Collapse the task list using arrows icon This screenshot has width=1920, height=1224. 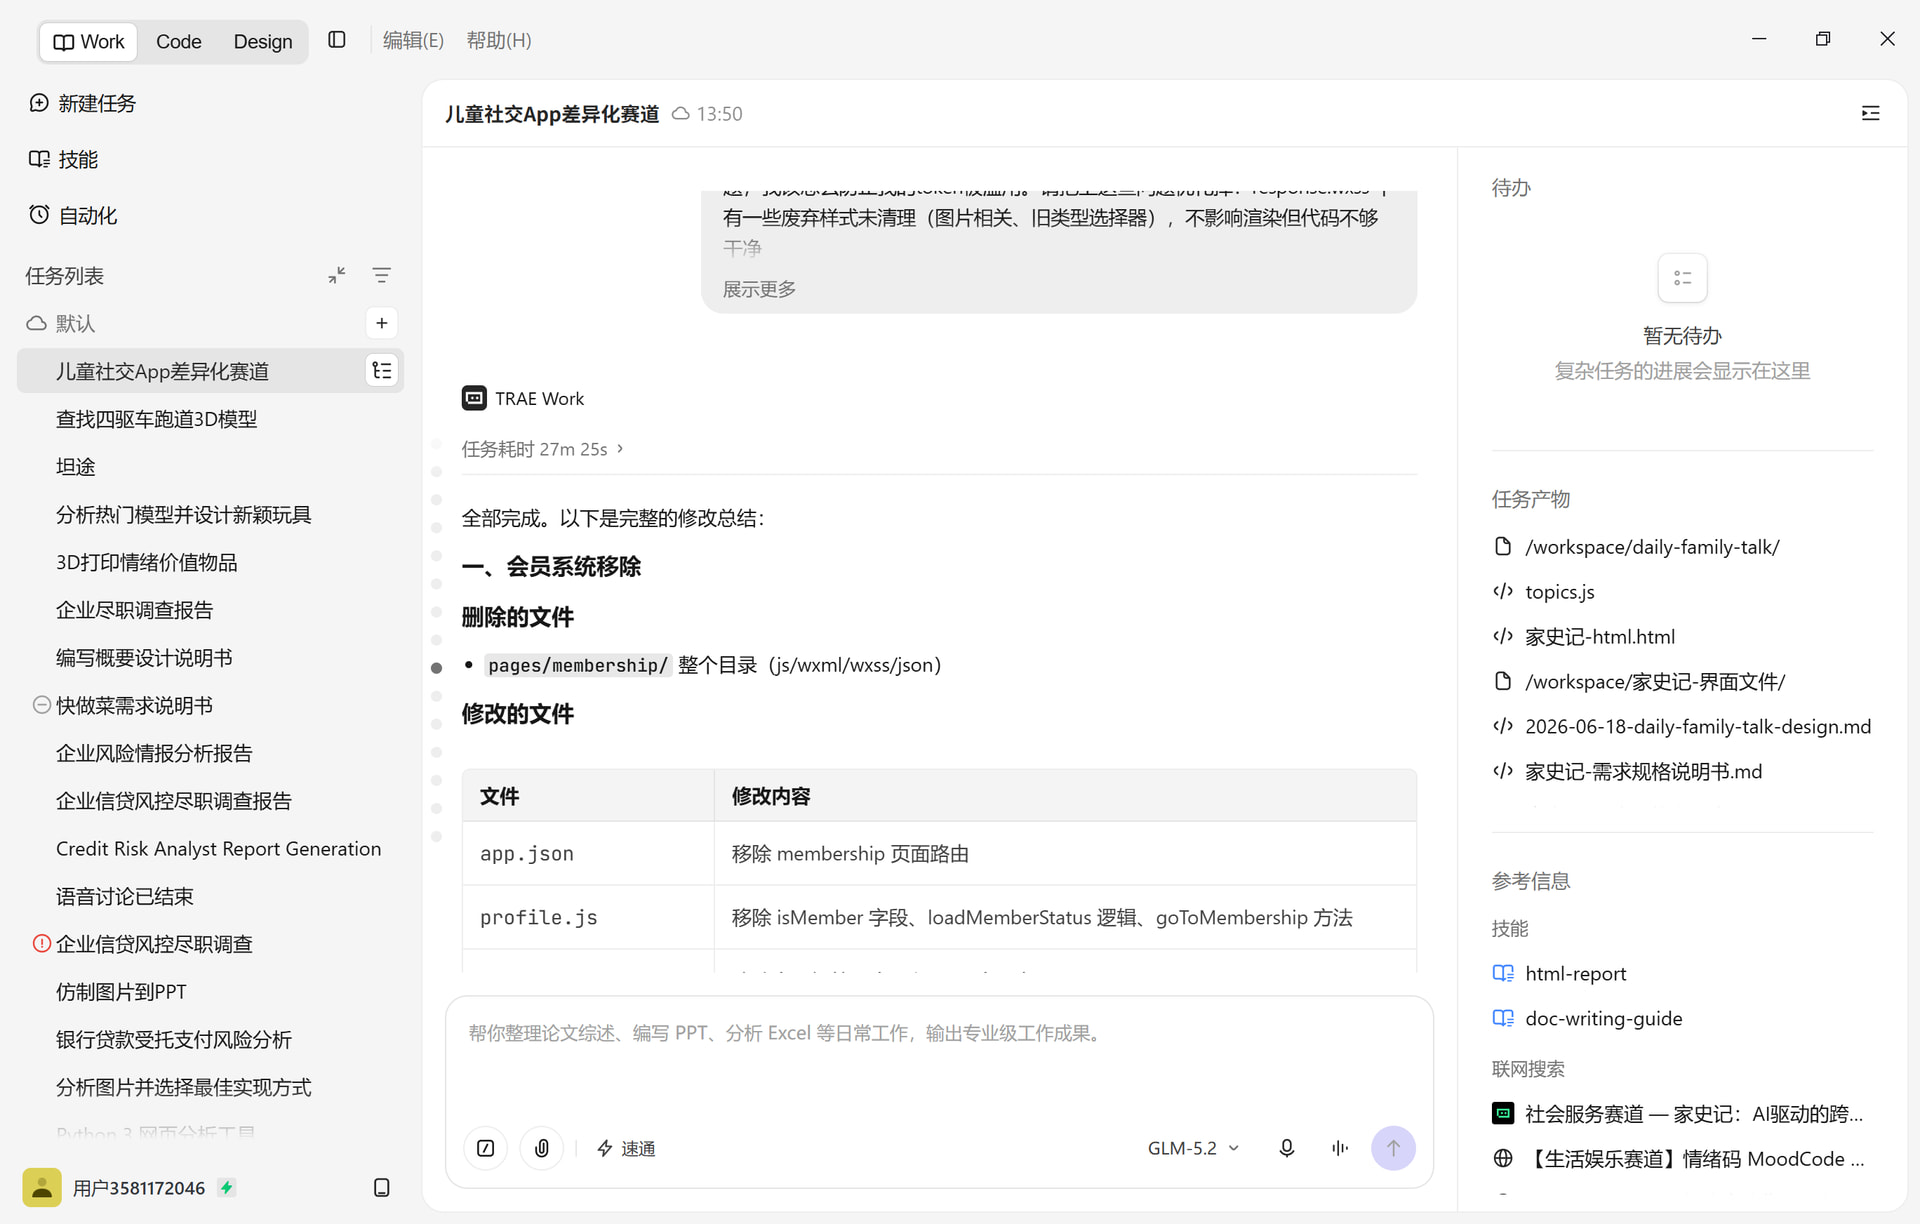pos(337,275)
